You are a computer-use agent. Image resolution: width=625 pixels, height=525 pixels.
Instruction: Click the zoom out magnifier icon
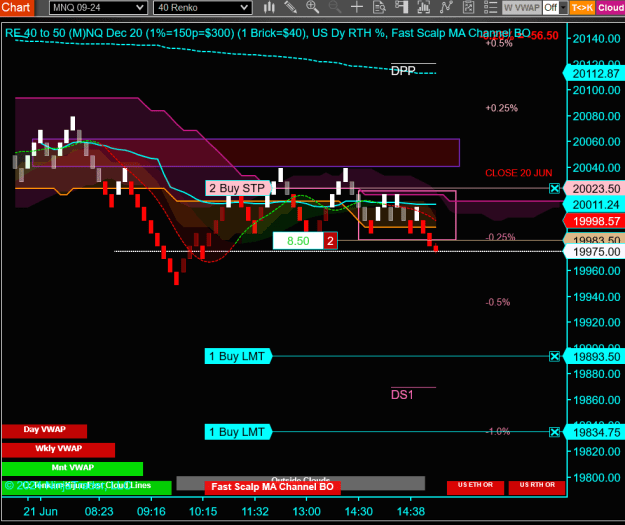(335, 7)
